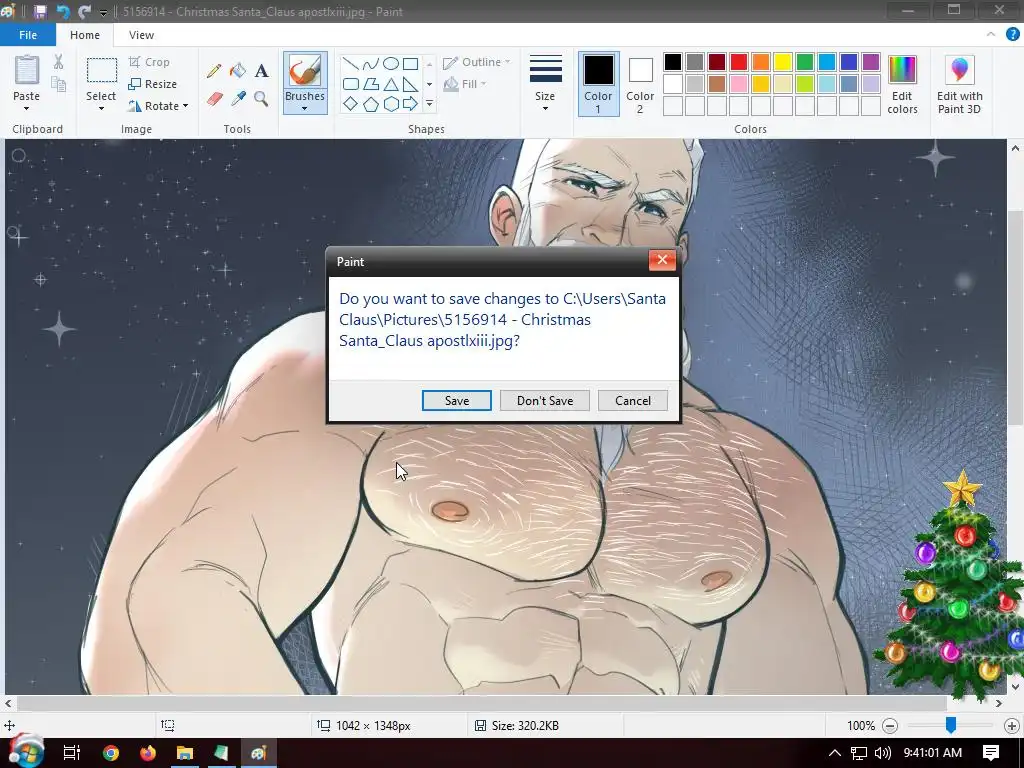Collapse the ribbon with the chevron

pyautogui.click(x=991, y=35)
